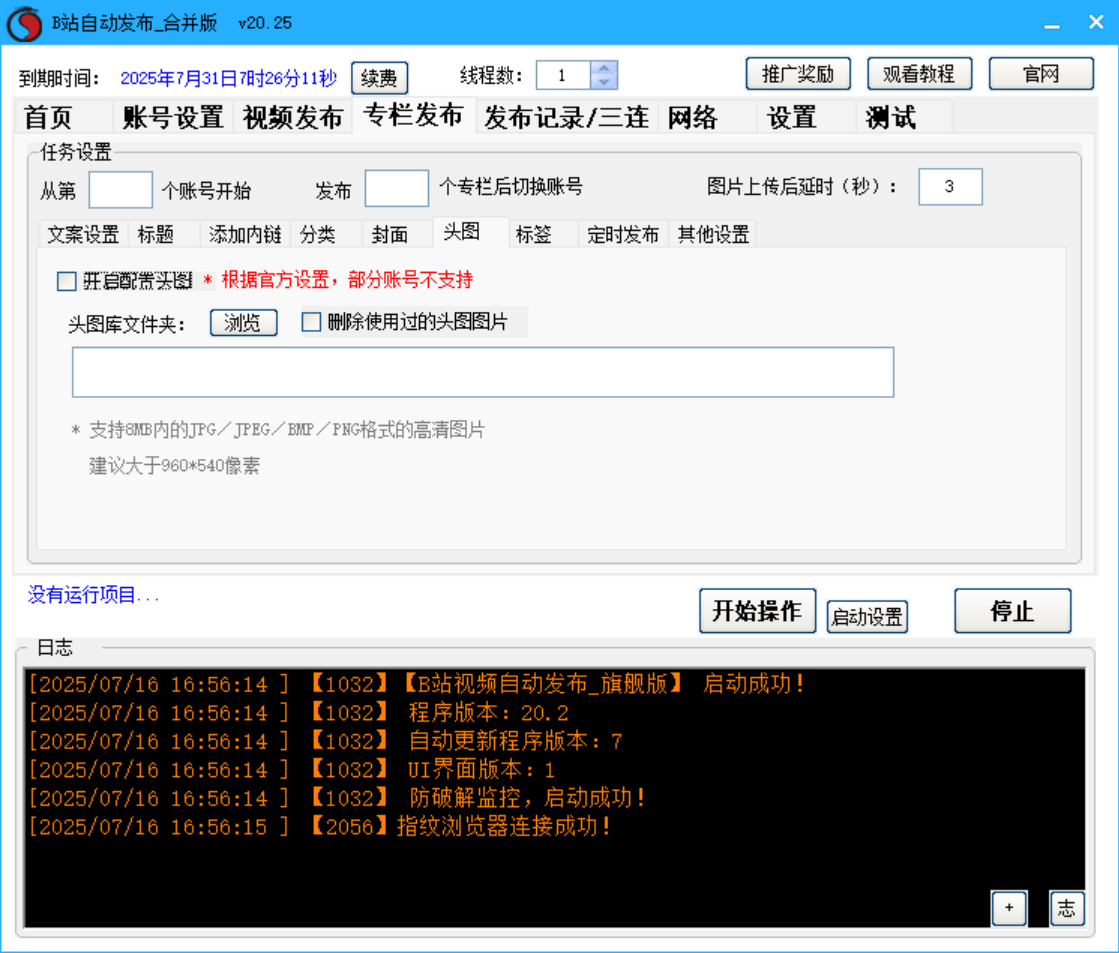
Task: Click the 建议大于960*540像素 hint text
Action: pos(174,466)
